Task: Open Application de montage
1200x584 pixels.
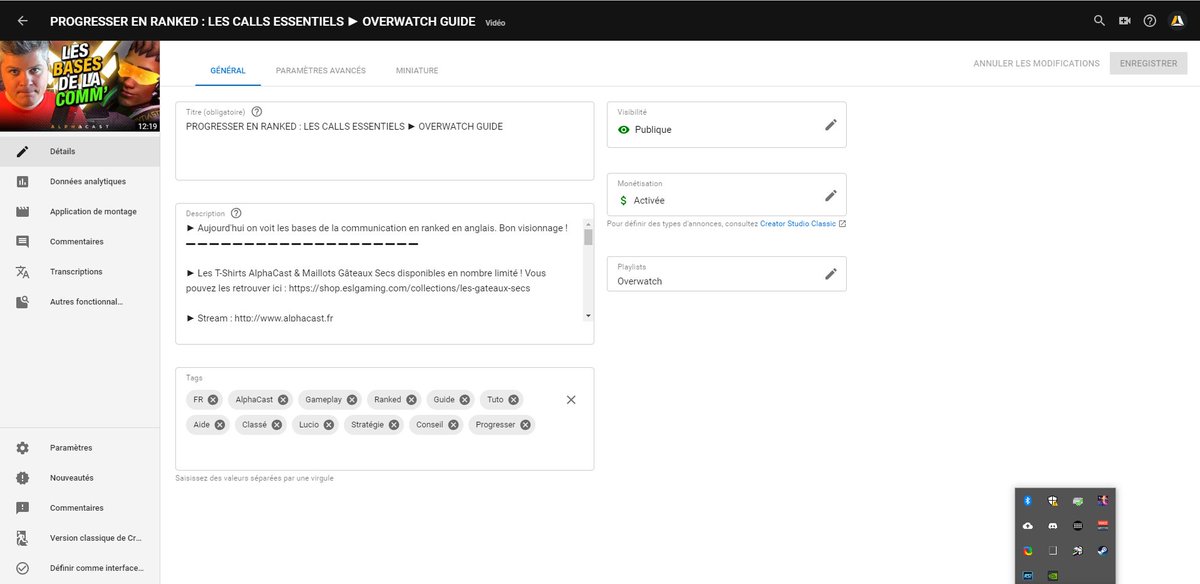Action: pos(80,212)
